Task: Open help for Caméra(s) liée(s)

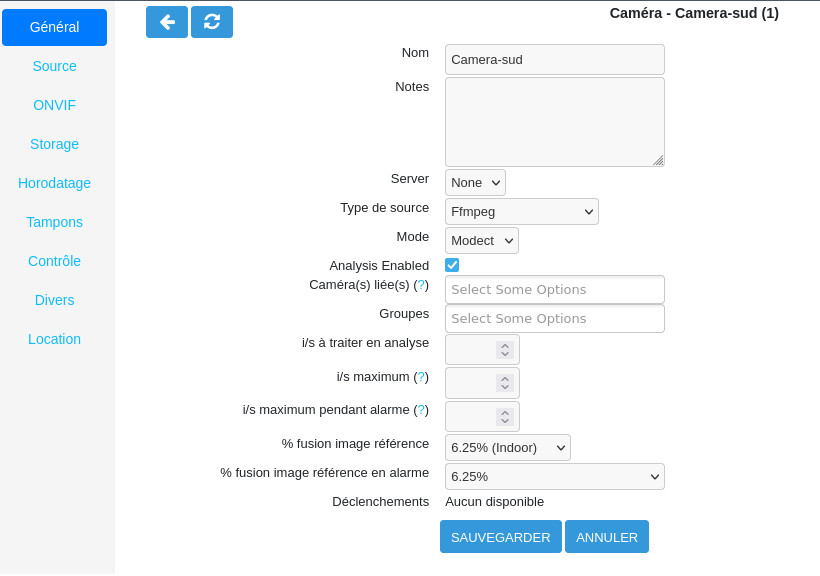Action: pos(421,285)
